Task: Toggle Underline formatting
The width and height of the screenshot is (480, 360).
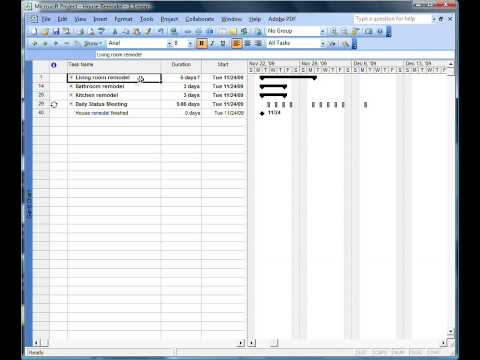Action: (223, 43)
